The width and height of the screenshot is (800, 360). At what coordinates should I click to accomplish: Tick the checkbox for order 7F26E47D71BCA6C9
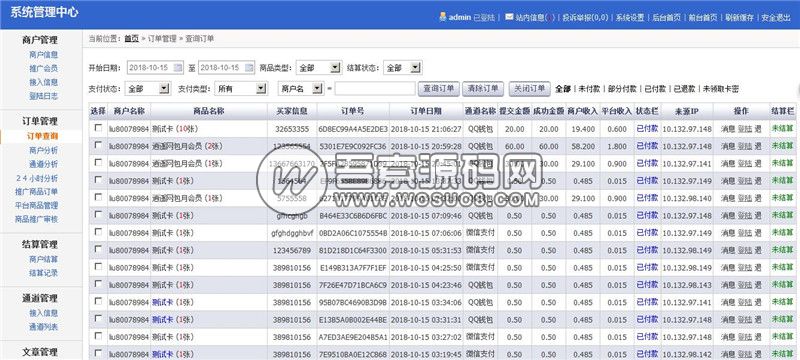point(98,284)
